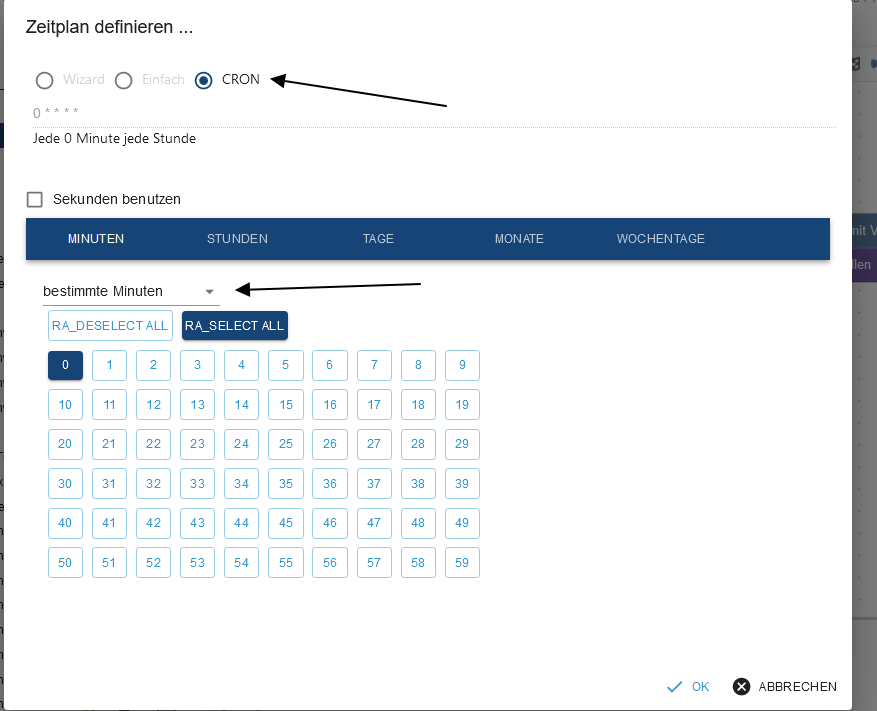Image resolution: width=877 pixels, height=711 pixels.
Task: Open the bestimmte Minuten dropdown
Action: [x=120, y=291]
